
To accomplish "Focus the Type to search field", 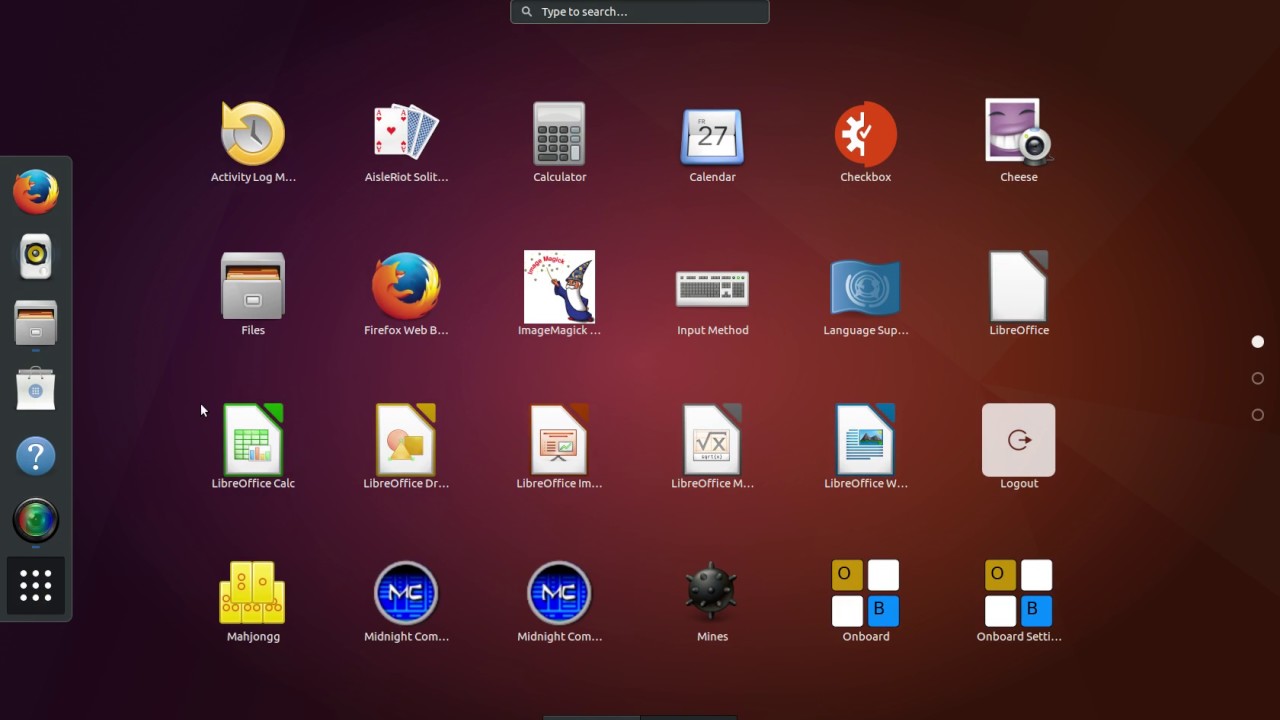I will [x=640, y=12].
